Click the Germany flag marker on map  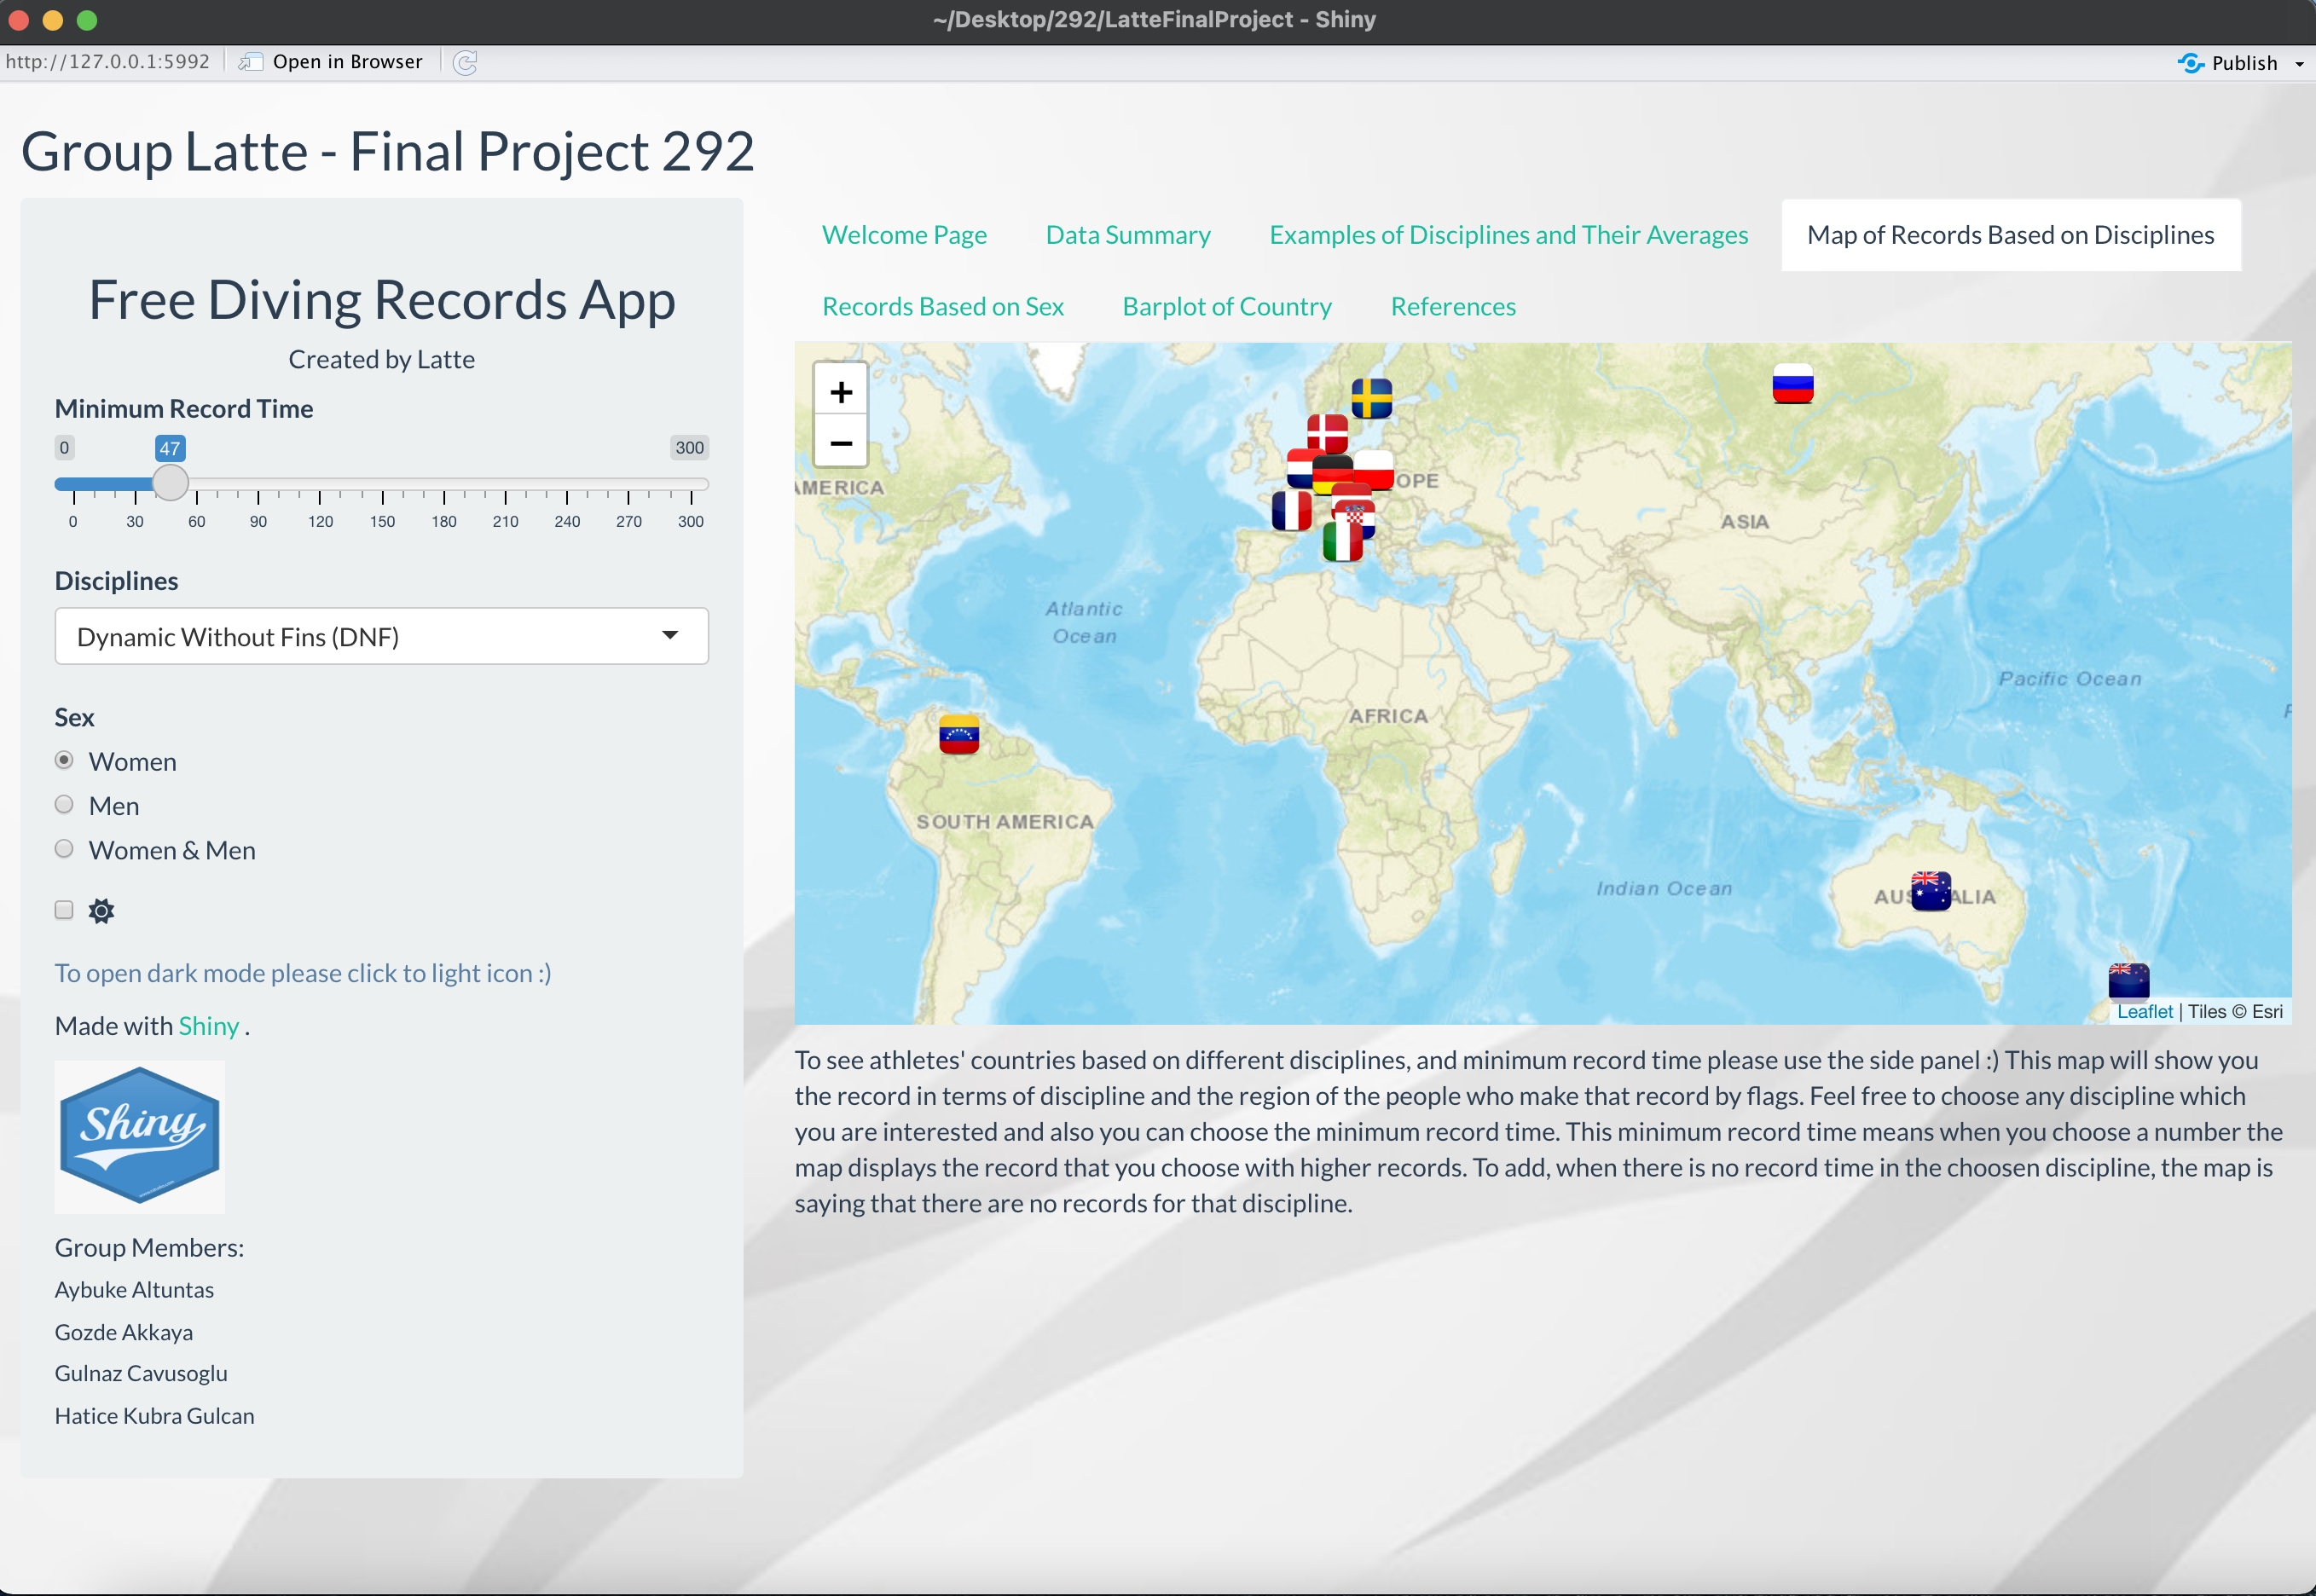click(x=1332, y=474)
